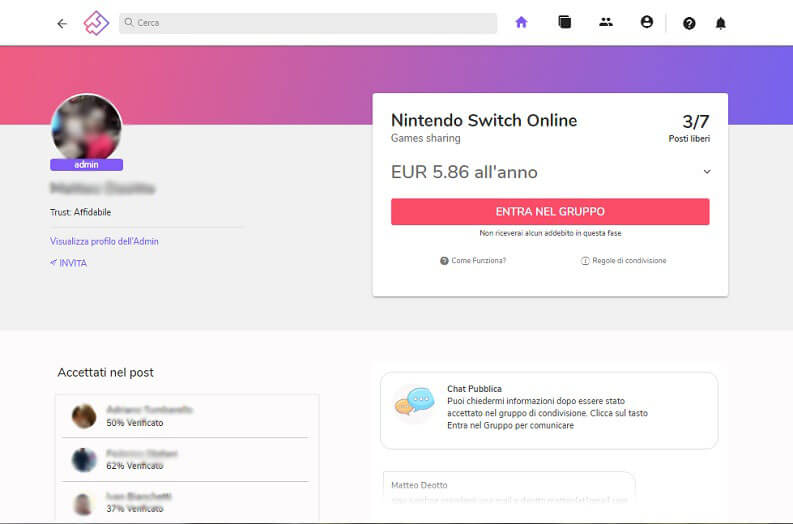Select the member with 50% Verificato

(186, 416)
